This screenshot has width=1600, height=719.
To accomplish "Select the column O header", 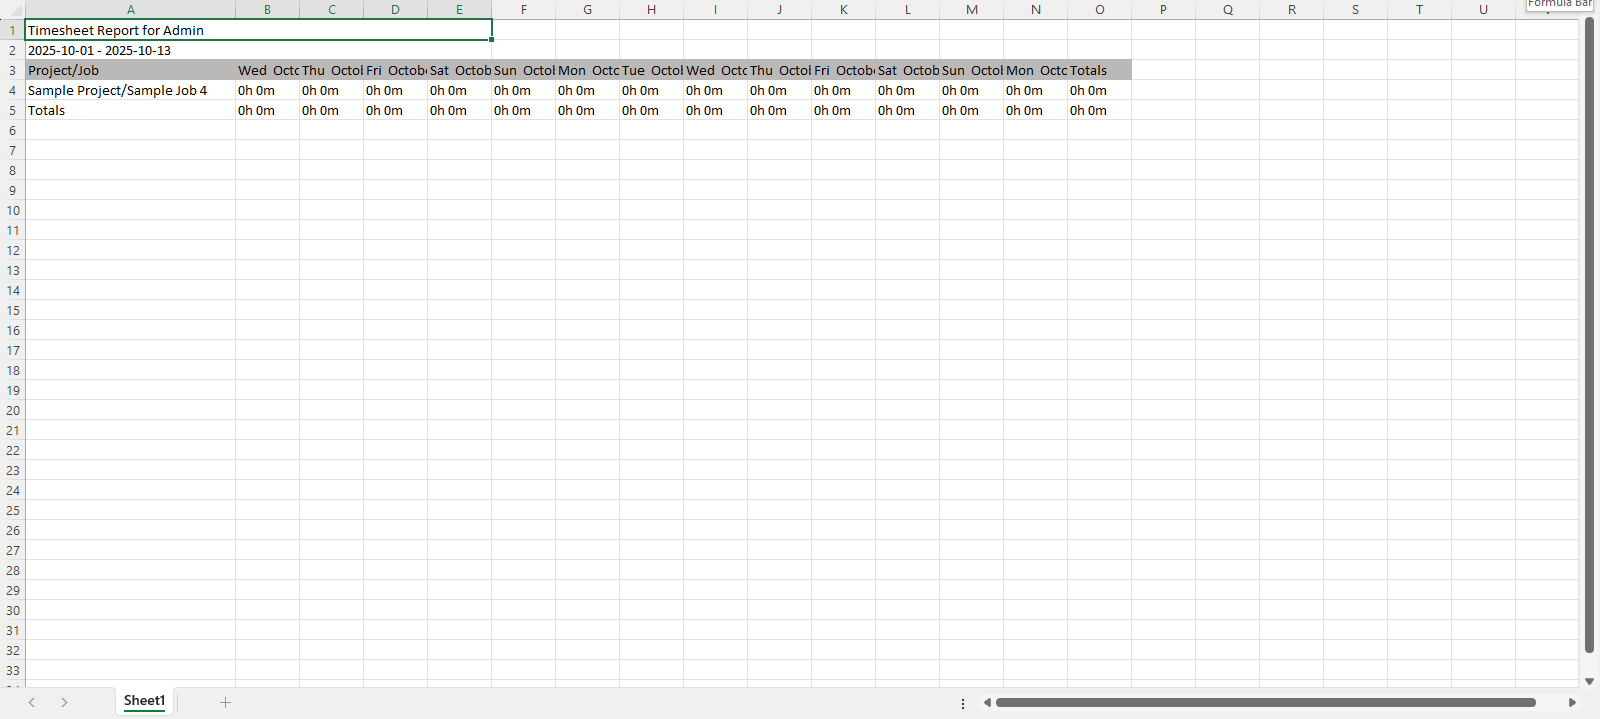I will point(1099,10).
